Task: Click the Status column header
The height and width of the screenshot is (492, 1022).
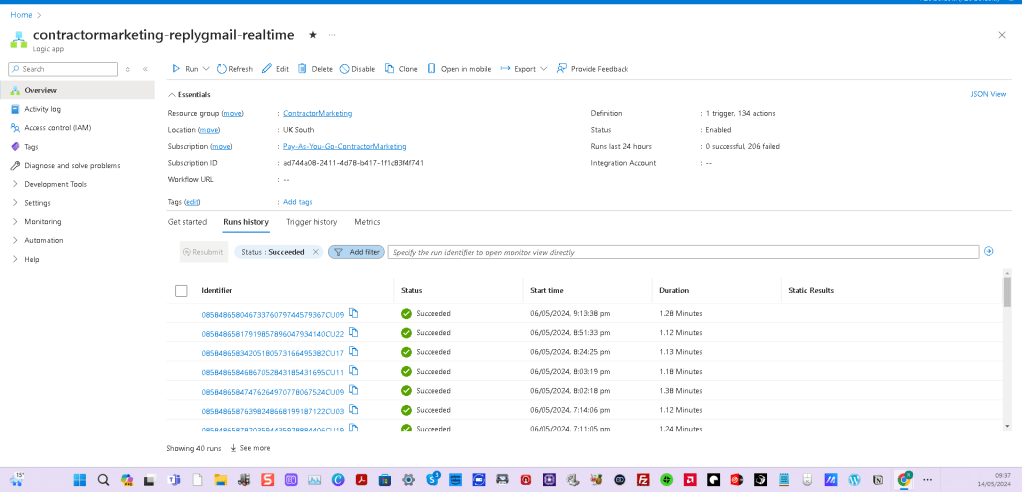Action: [411, 291]
